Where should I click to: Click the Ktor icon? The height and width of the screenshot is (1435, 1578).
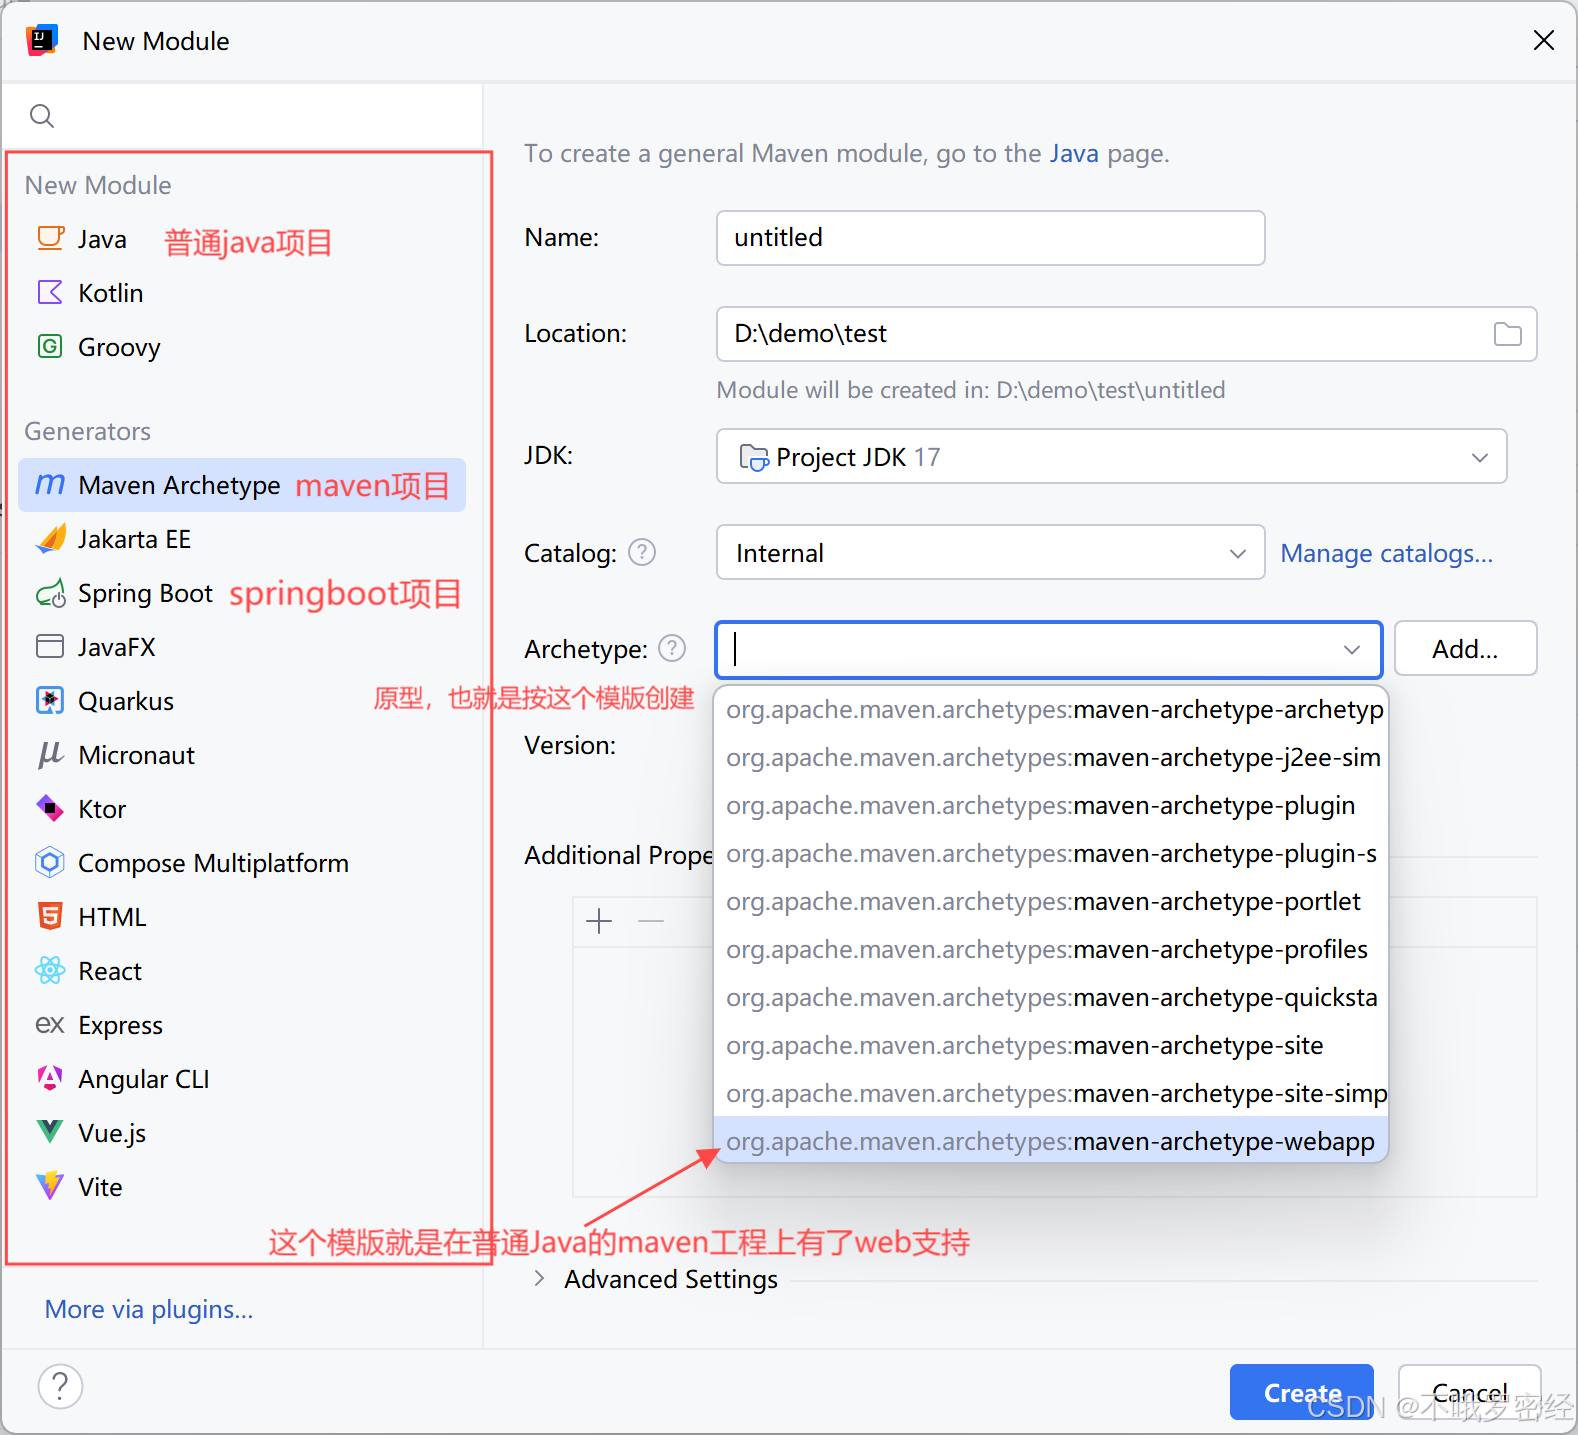tap(50, 808)
